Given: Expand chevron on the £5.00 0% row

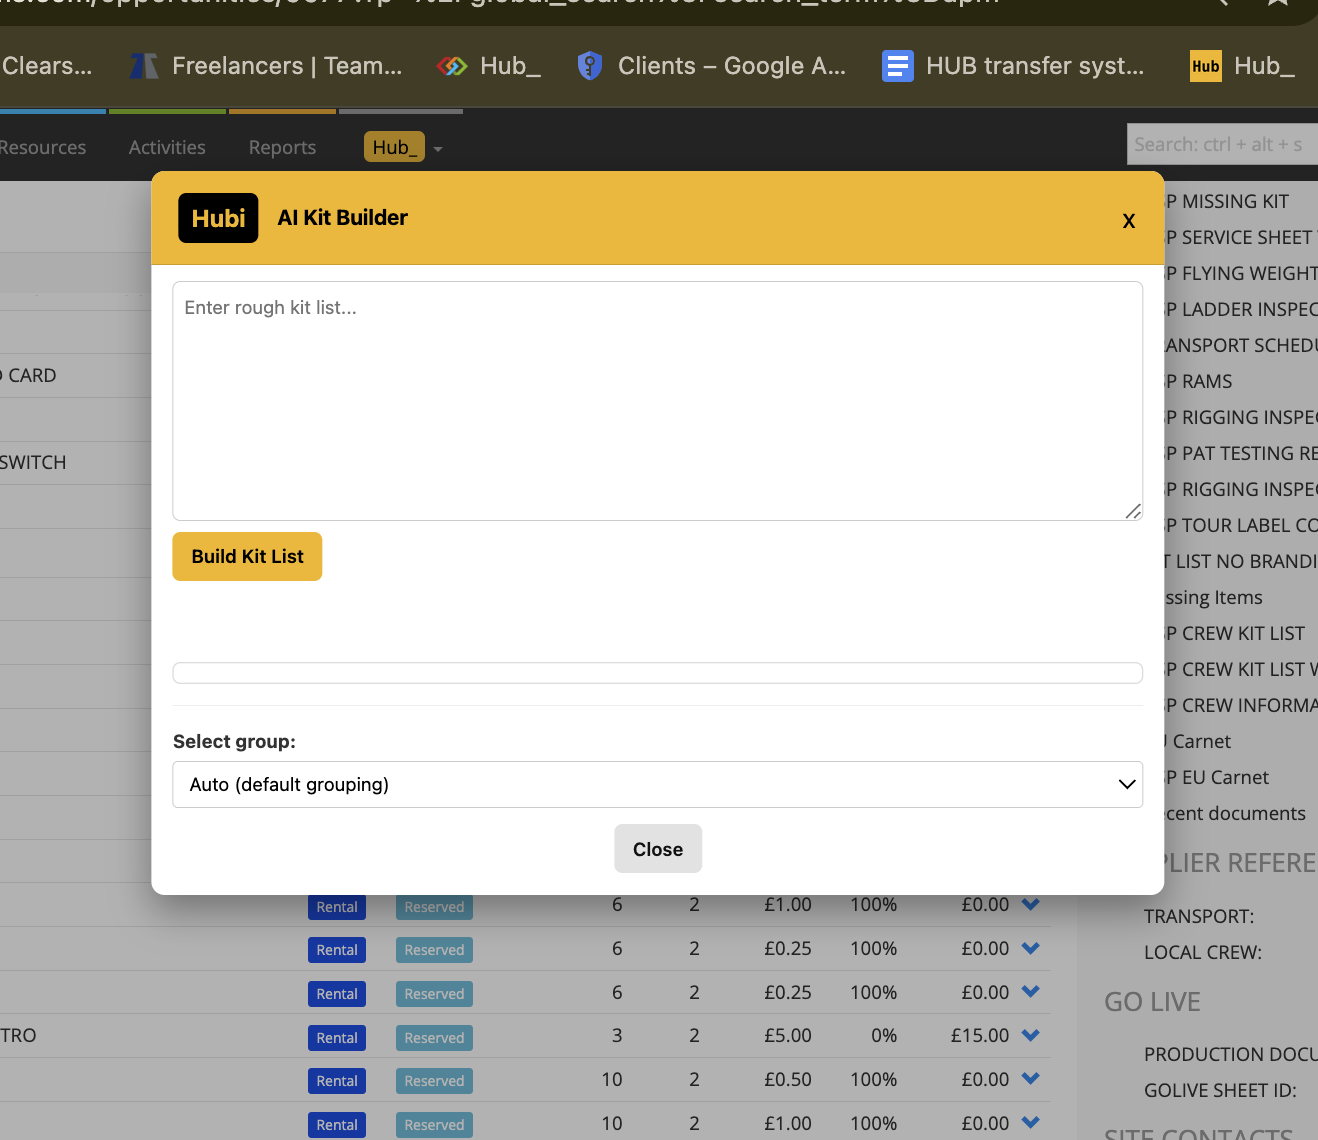Looking at the screenshot, I should click(x=1031, y=1035).
